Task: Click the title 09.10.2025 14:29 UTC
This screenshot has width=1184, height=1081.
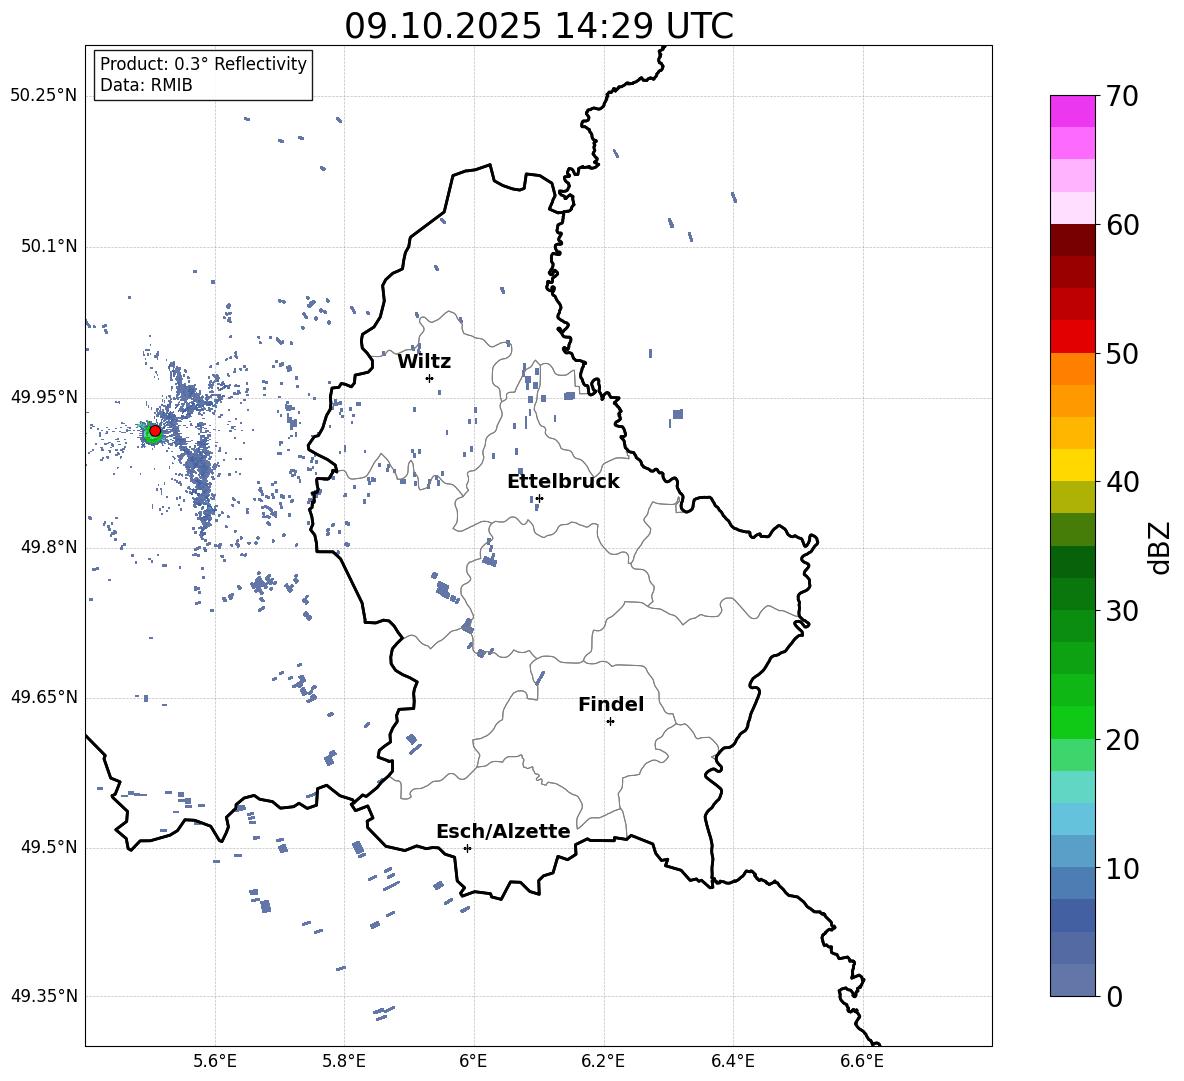Action: click(539, 26)
